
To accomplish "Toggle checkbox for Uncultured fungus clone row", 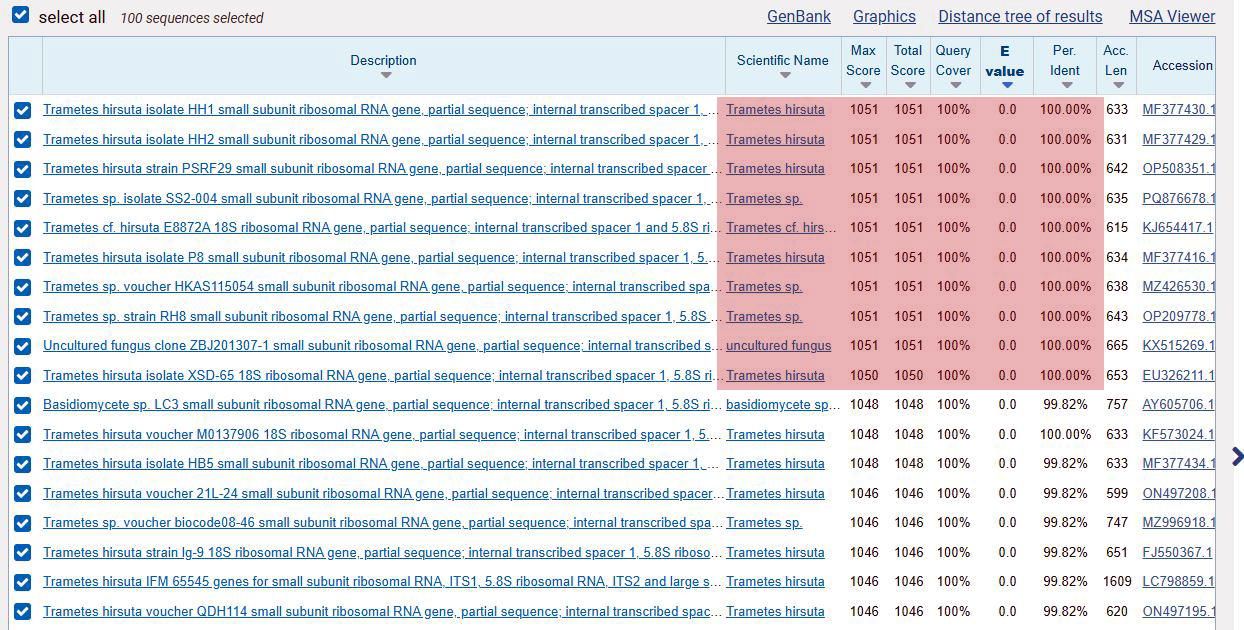I will (23, 346).
